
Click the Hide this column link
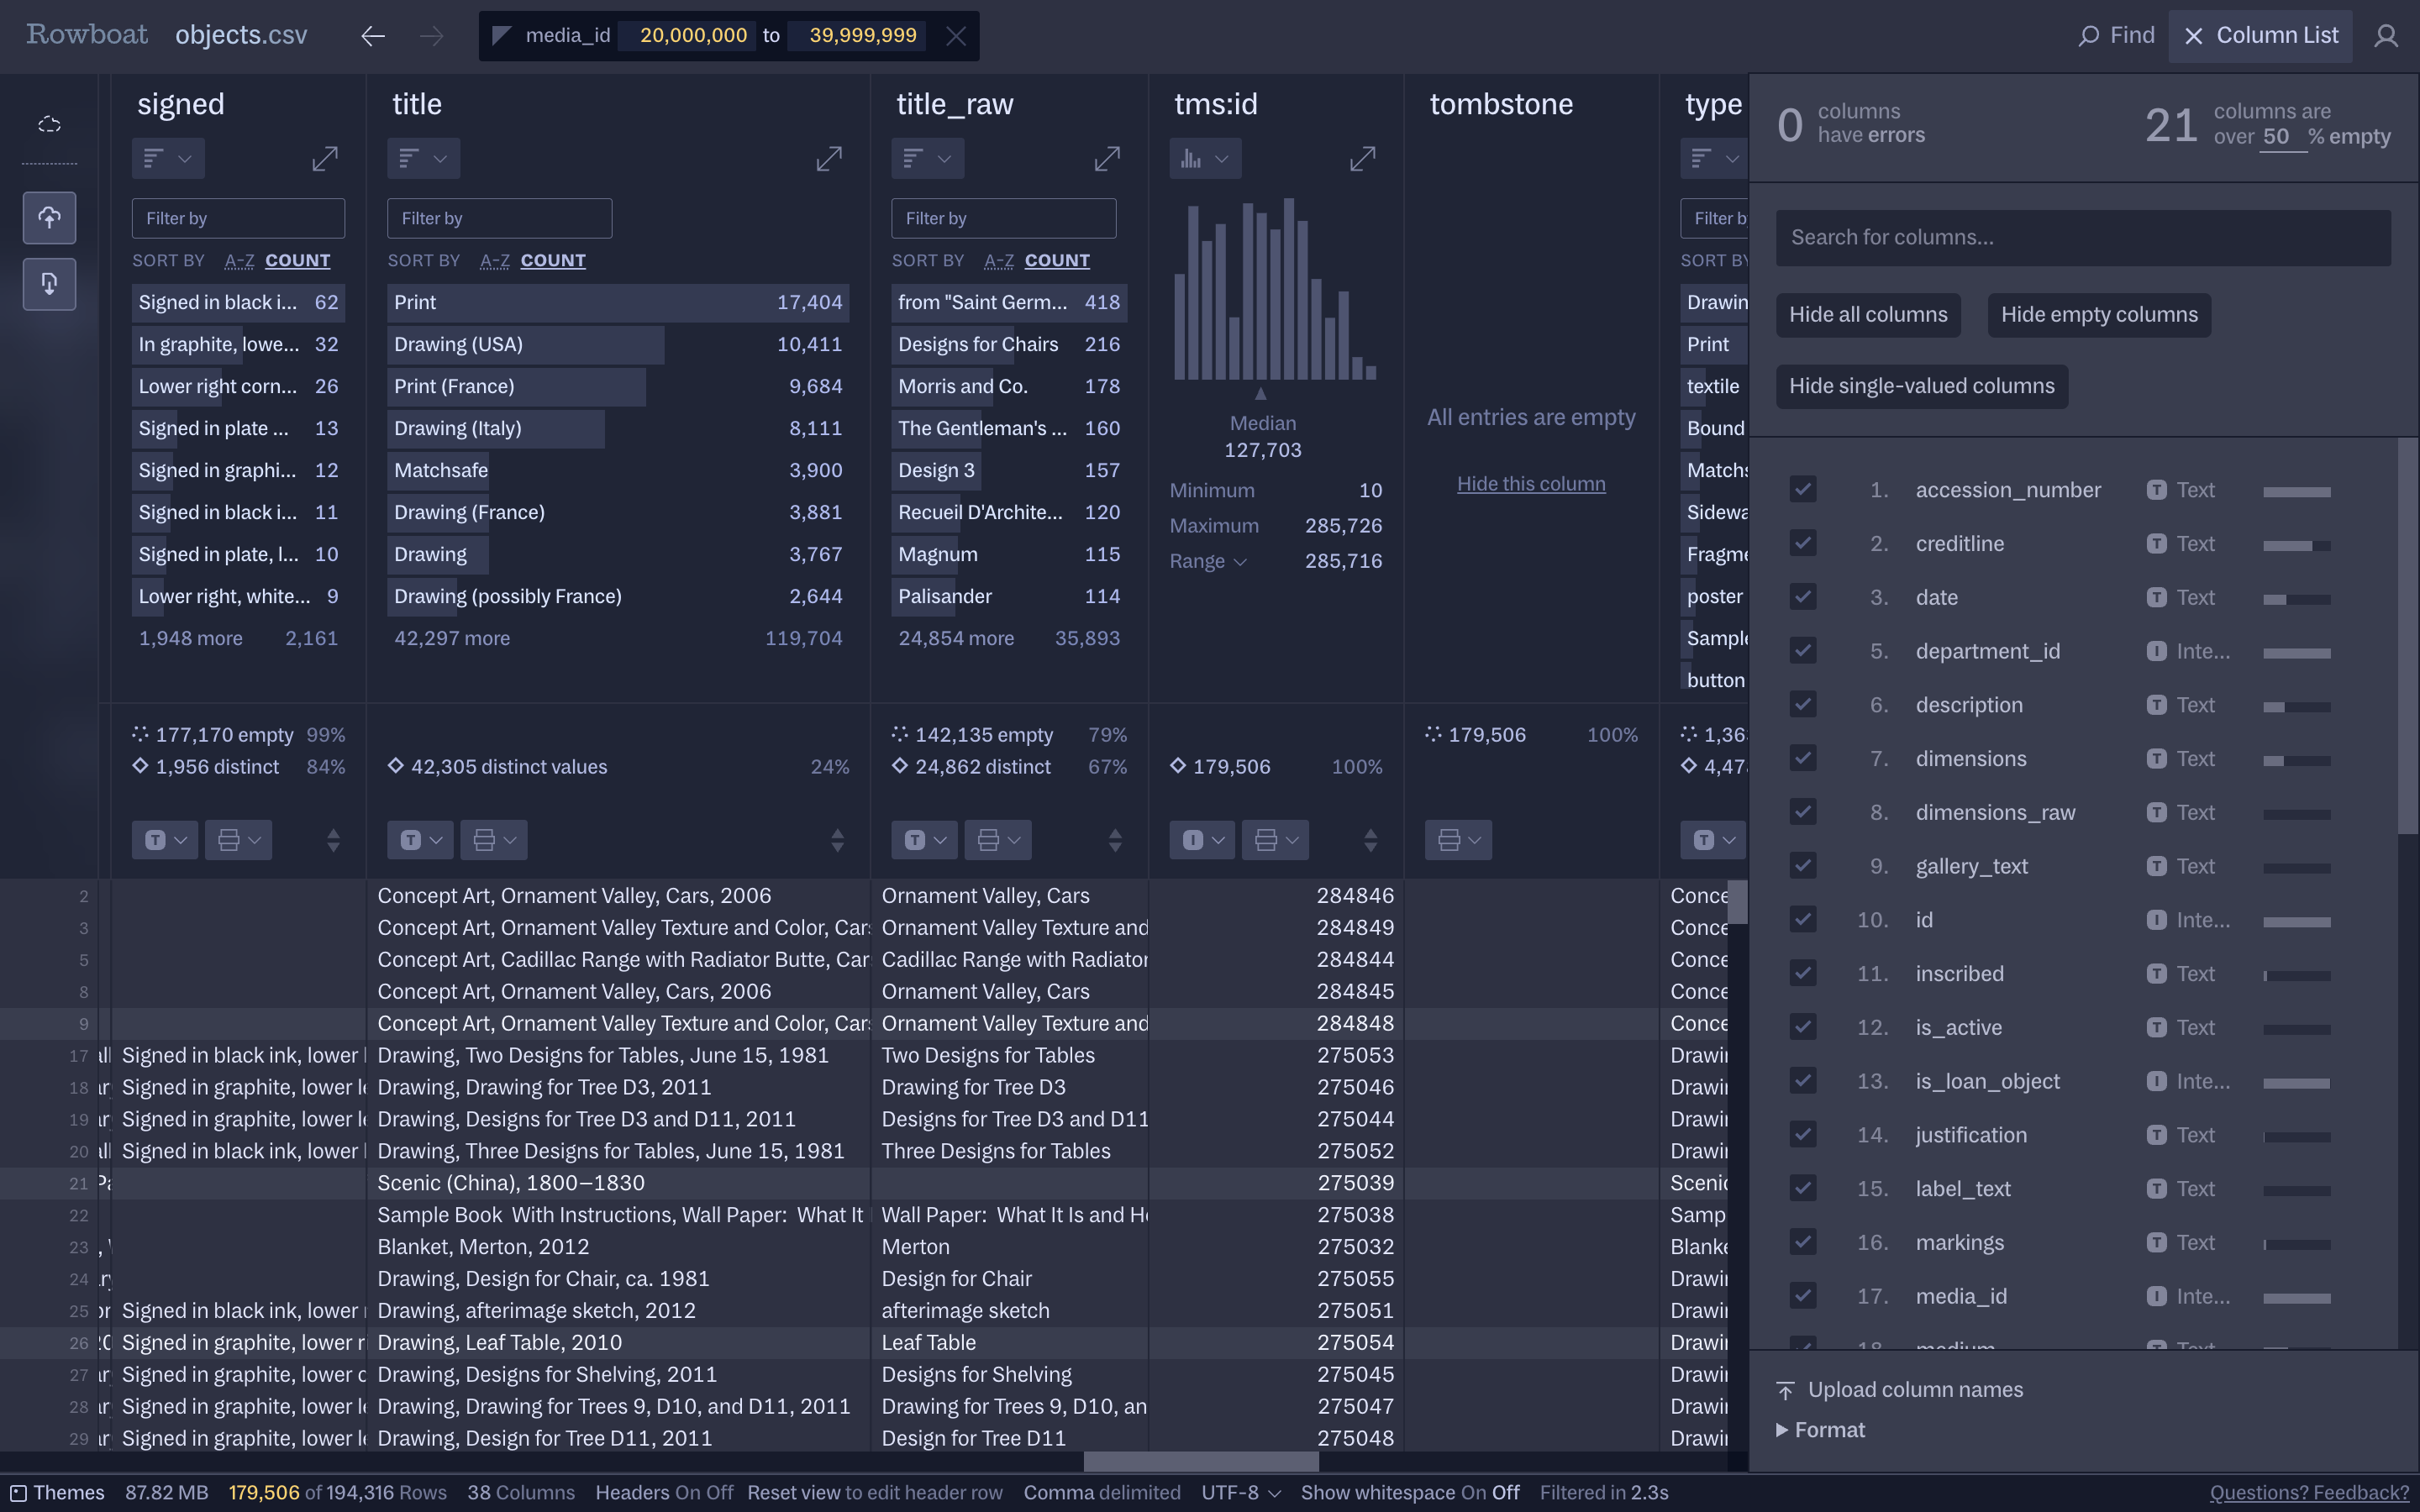coord(1530,484)
